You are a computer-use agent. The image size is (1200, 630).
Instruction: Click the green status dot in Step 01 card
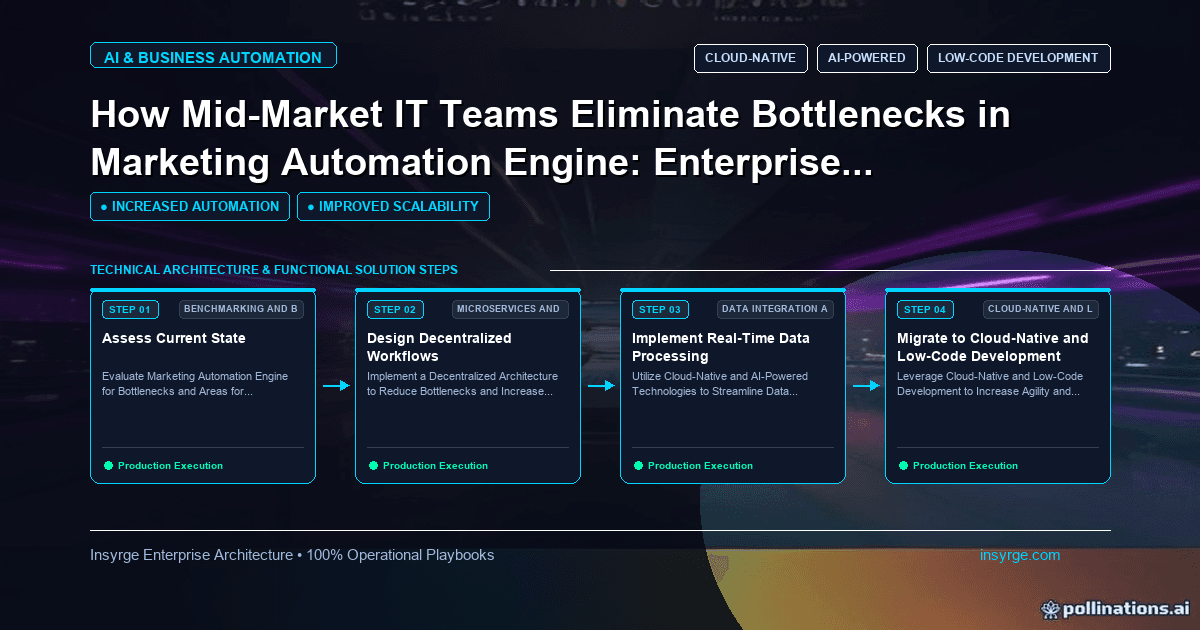click(108, 465)
